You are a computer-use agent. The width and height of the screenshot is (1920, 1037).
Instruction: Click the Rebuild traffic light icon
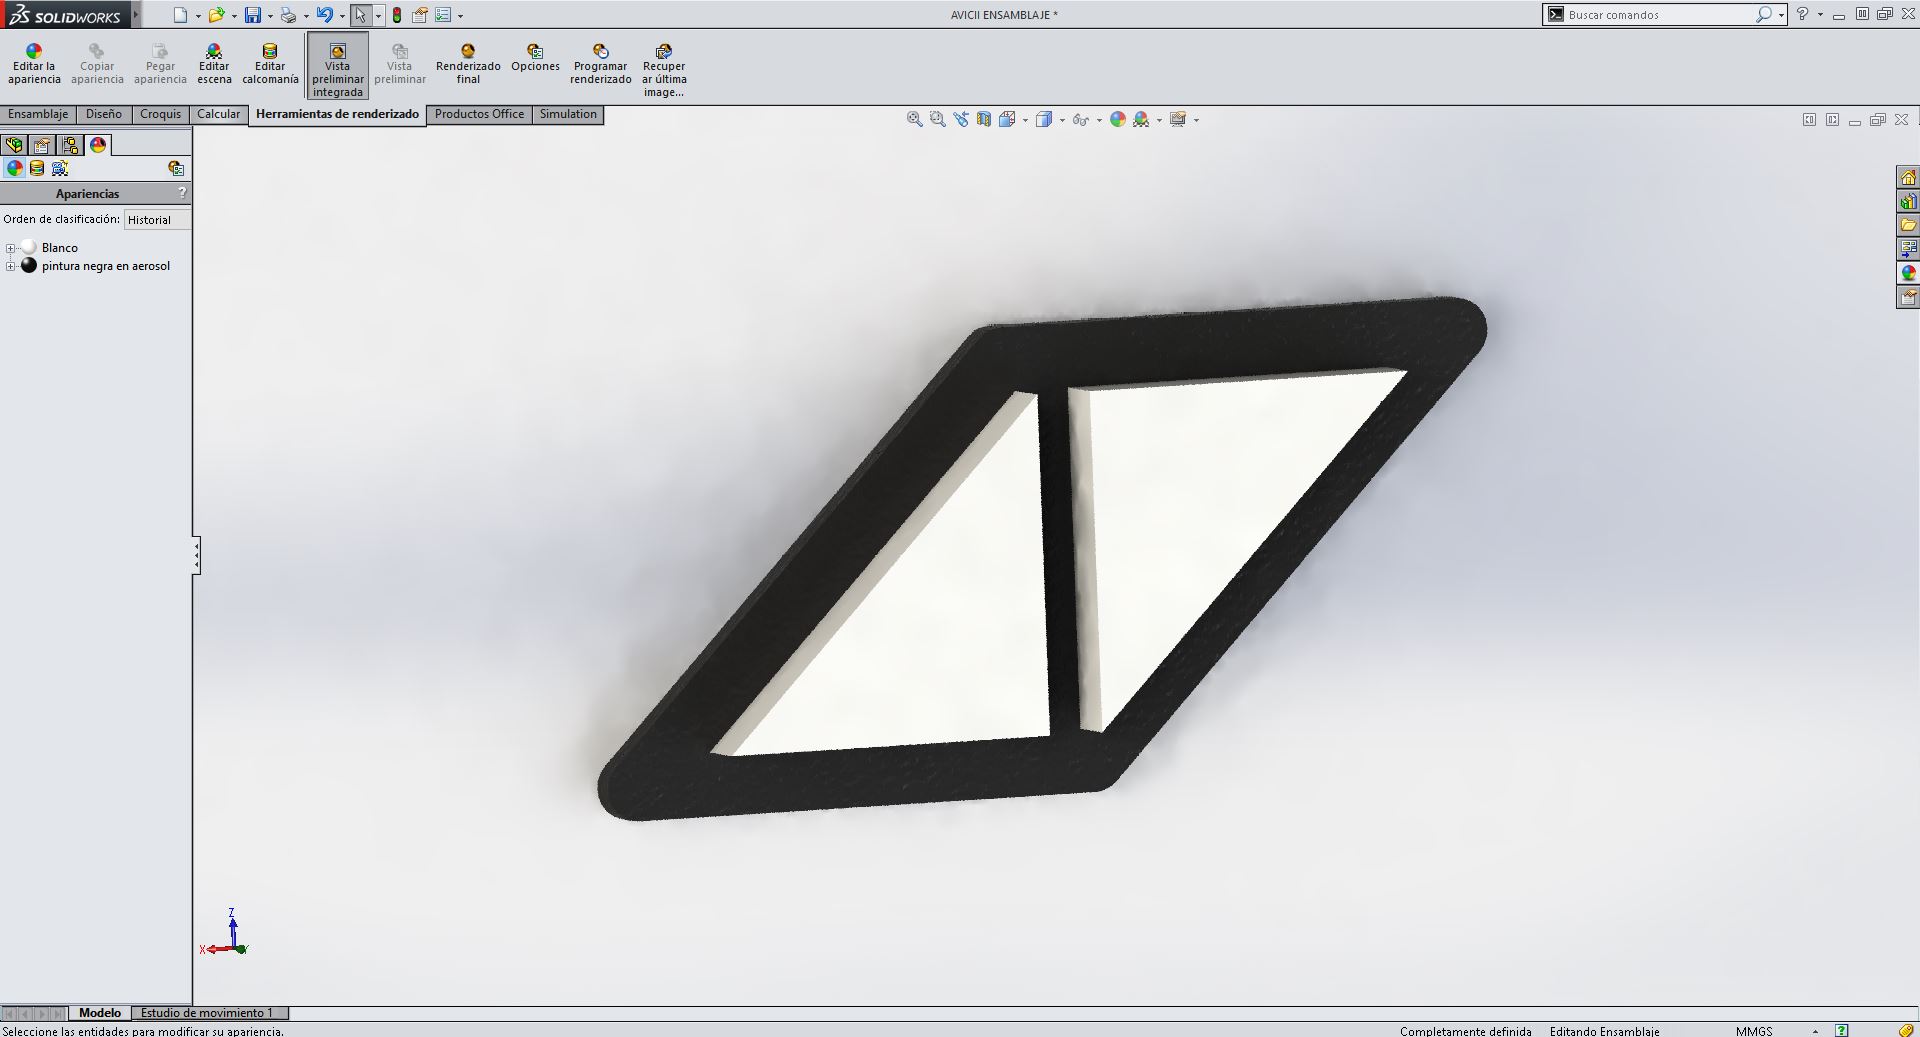(x=397, y=15)
